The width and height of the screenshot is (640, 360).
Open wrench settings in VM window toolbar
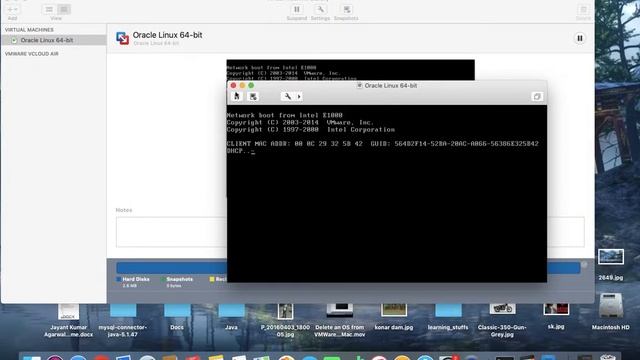tap(287, 96)
